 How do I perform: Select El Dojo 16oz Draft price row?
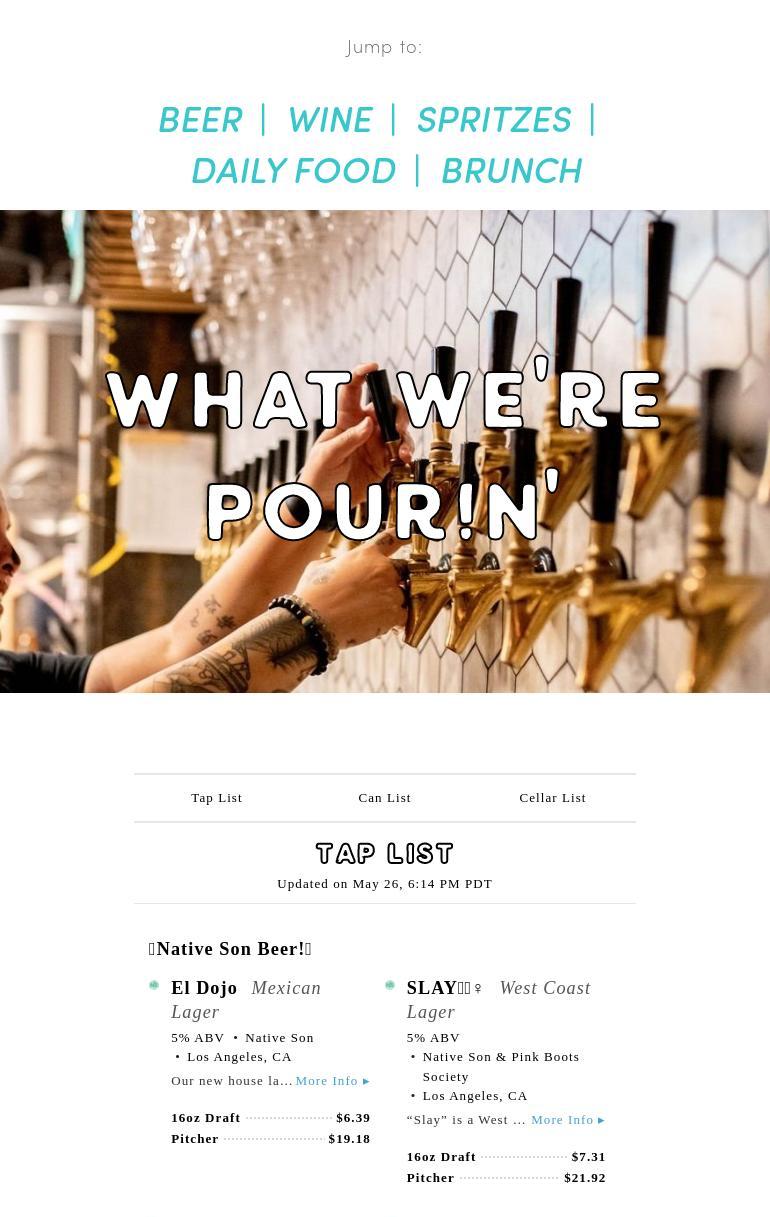coord(271,1118)
